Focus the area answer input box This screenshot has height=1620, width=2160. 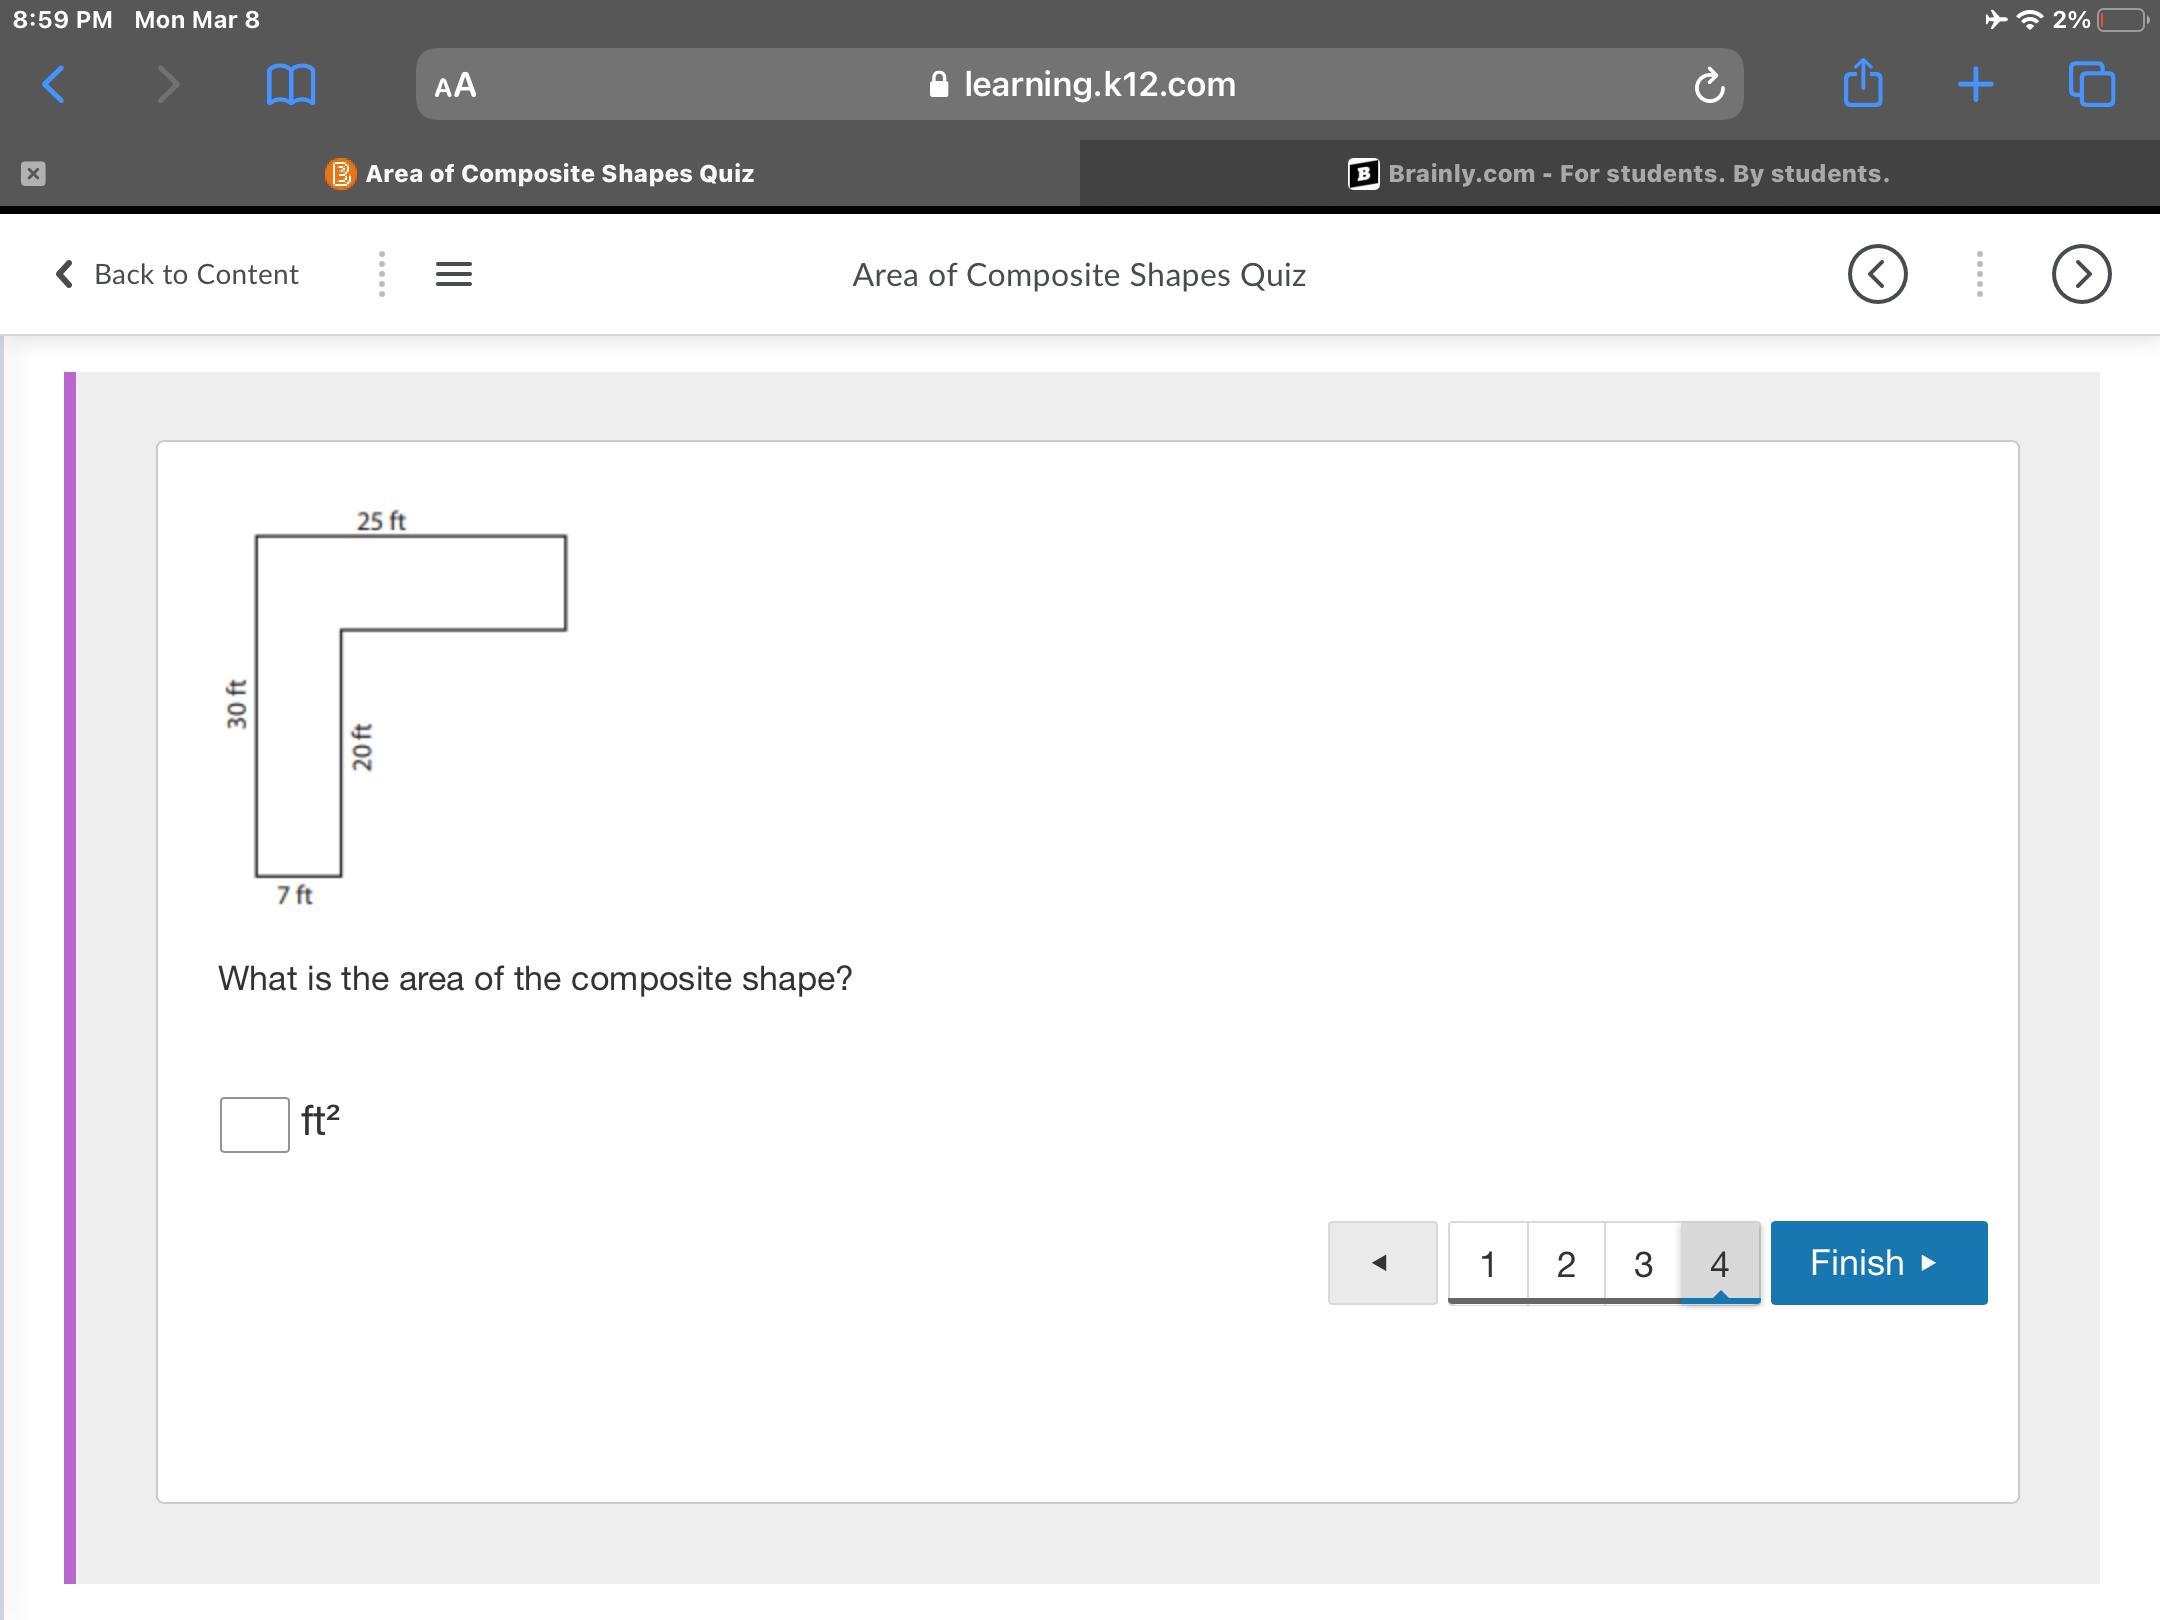(255, 1124)
